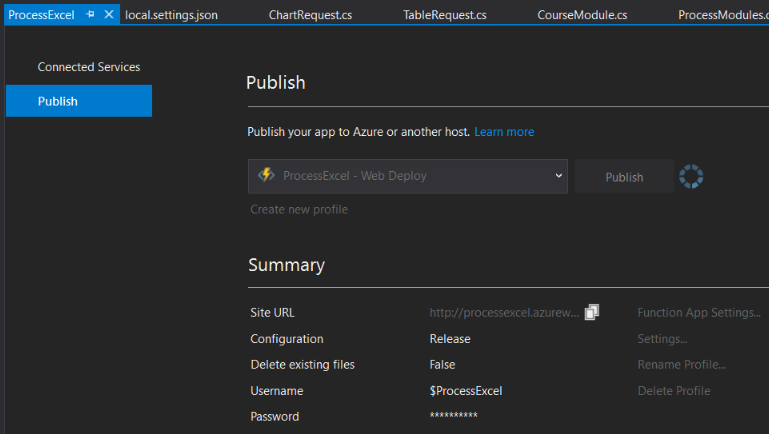Click the Site URL label

[x=272, y=313]
